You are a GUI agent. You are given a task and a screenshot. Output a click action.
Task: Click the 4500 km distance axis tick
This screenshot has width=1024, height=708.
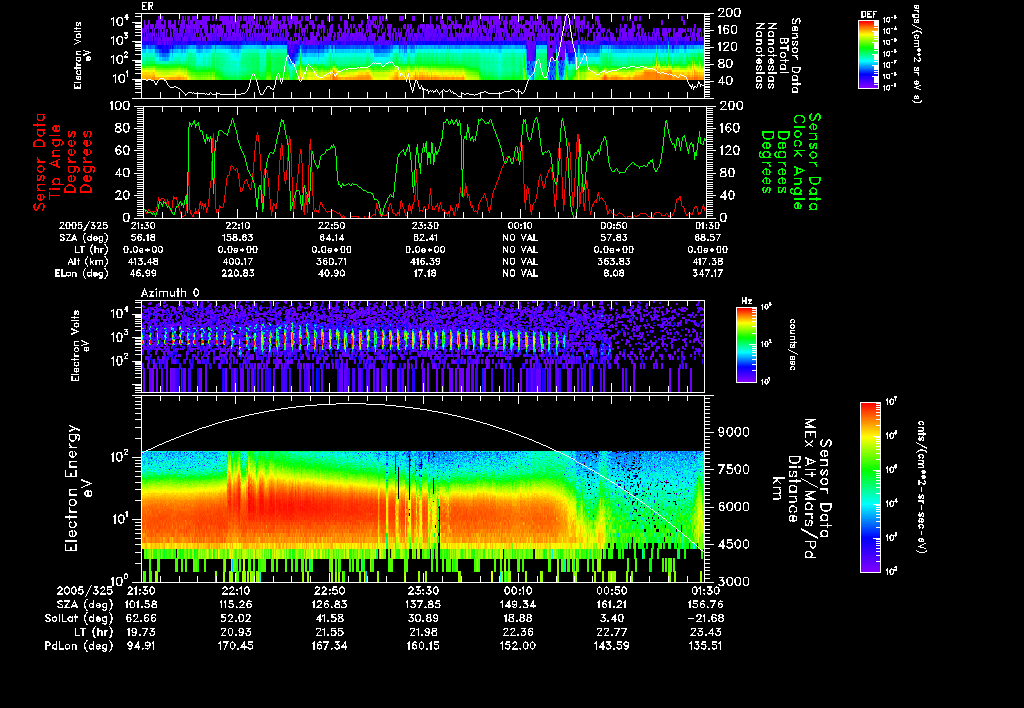click(734, 544)
